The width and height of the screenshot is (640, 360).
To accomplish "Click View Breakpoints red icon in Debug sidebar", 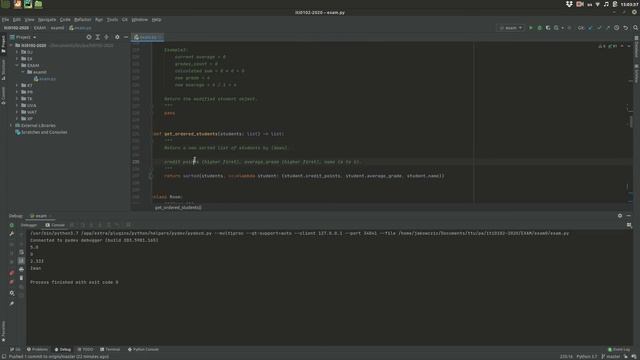I will tap(11, 273).
